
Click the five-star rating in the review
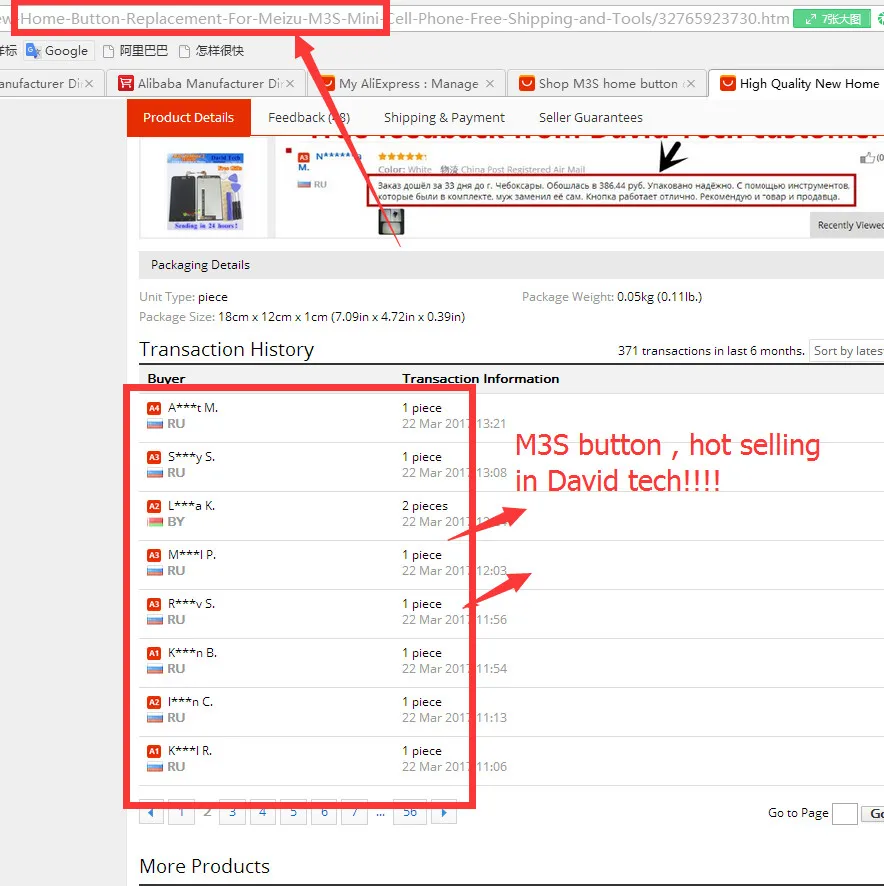point(402,157)
